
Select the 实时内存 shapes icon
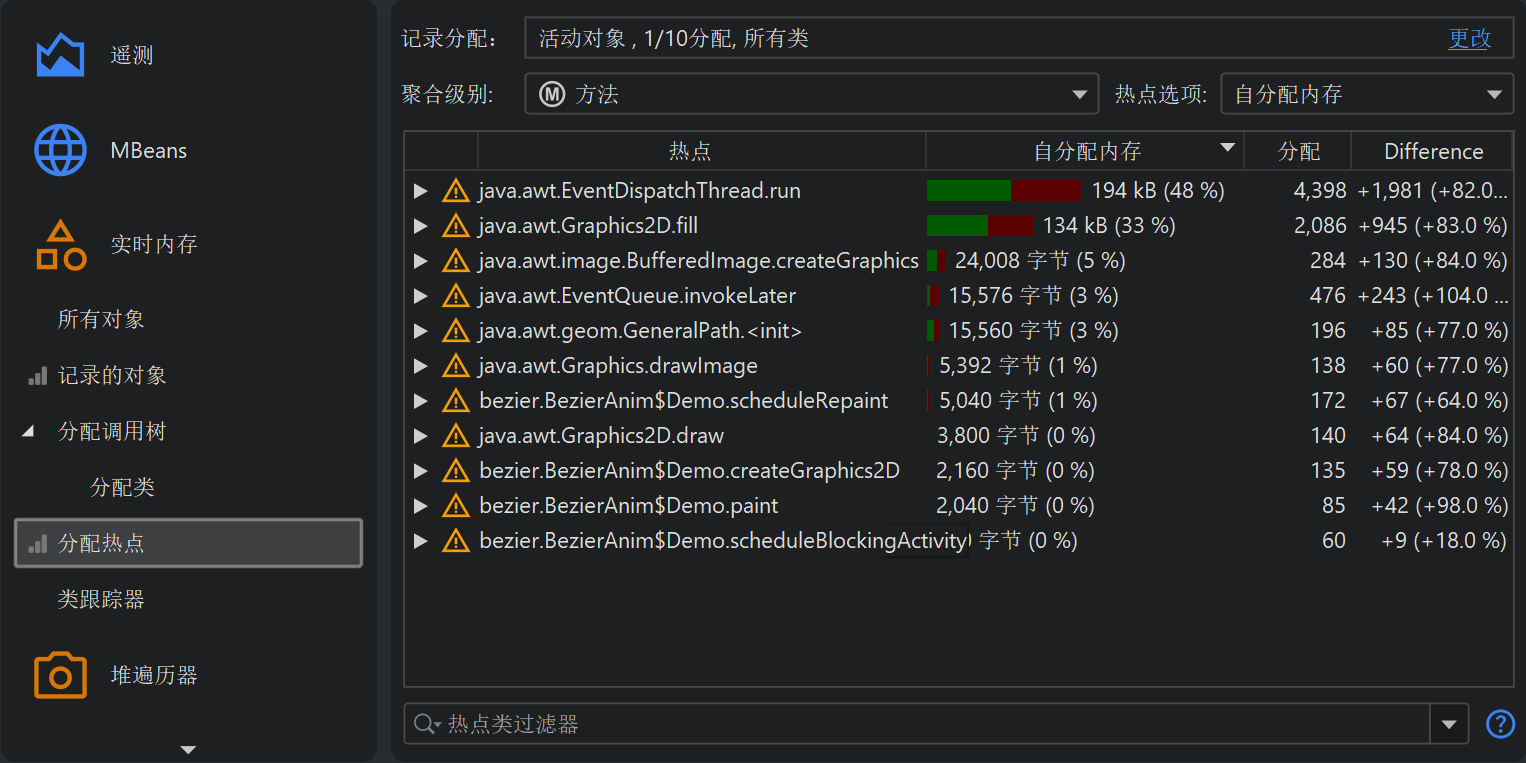60,245
